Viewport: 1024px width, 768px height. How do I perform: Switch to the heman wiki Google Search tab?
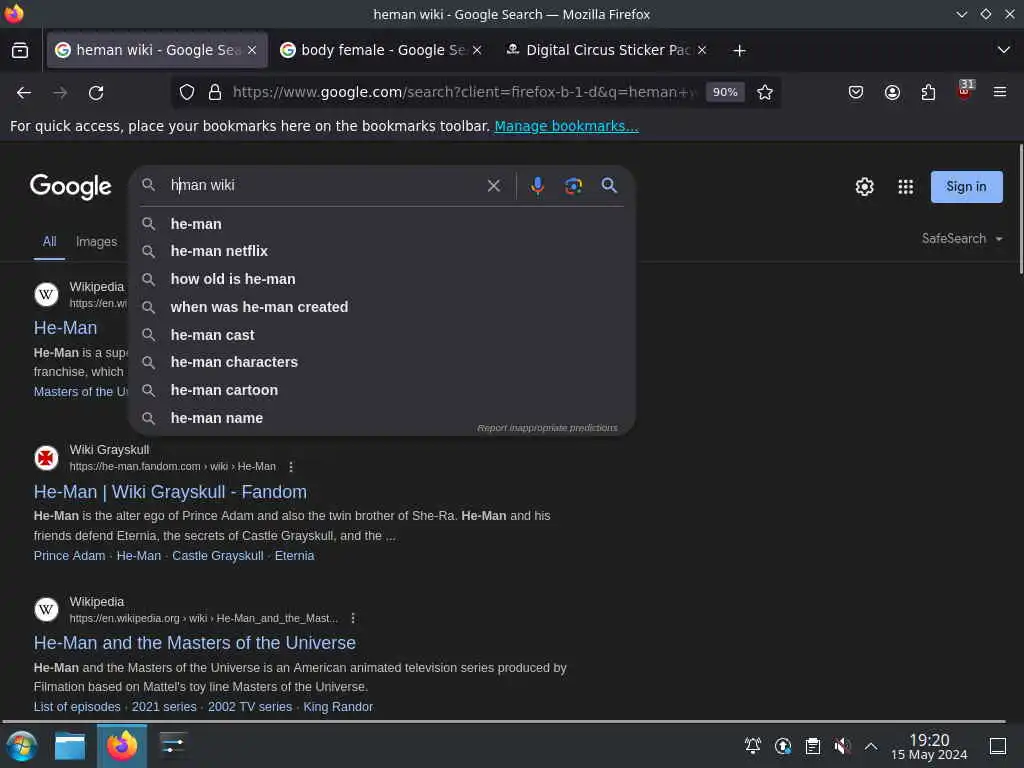[157, 50]
